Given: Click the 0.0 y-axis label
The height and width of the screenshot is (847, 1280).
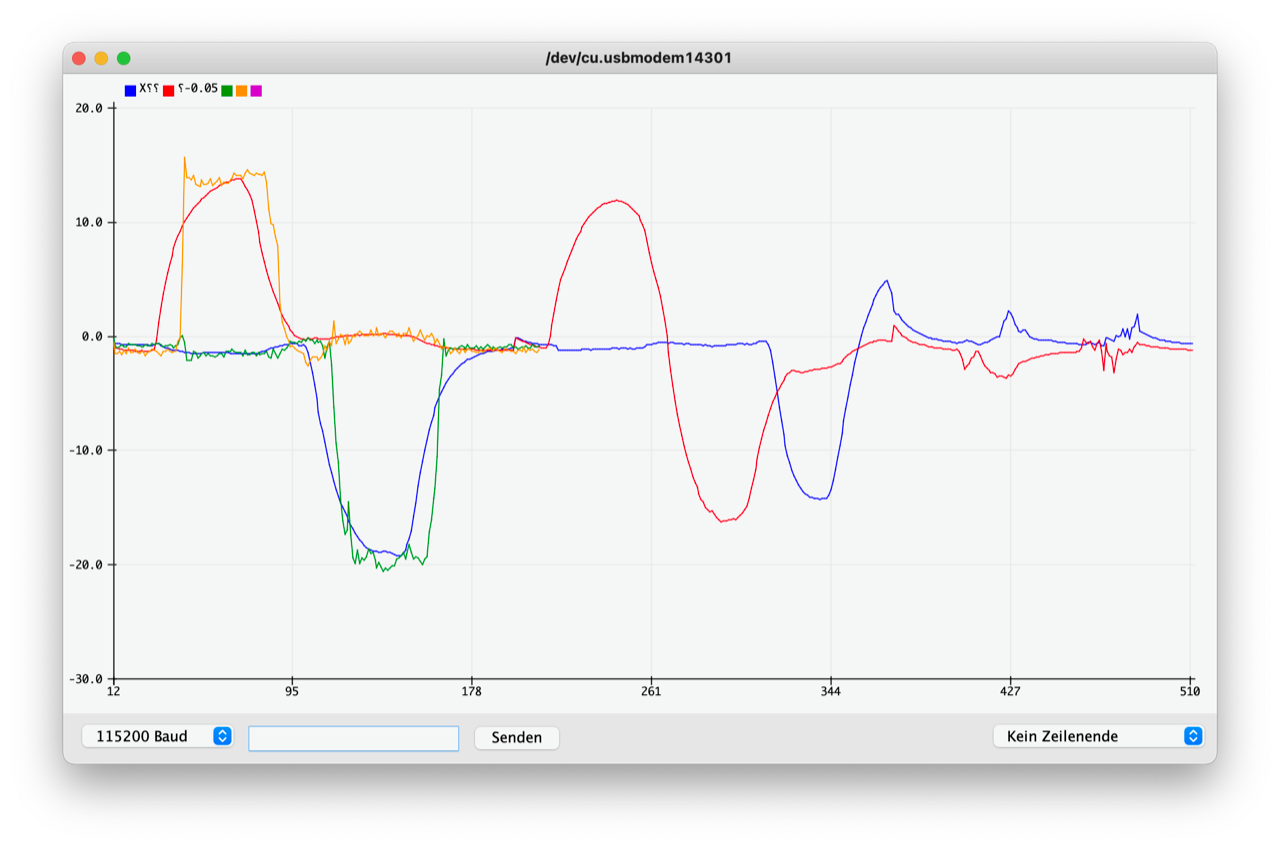Looking at the screenshot, I should (x=93, y=336).
